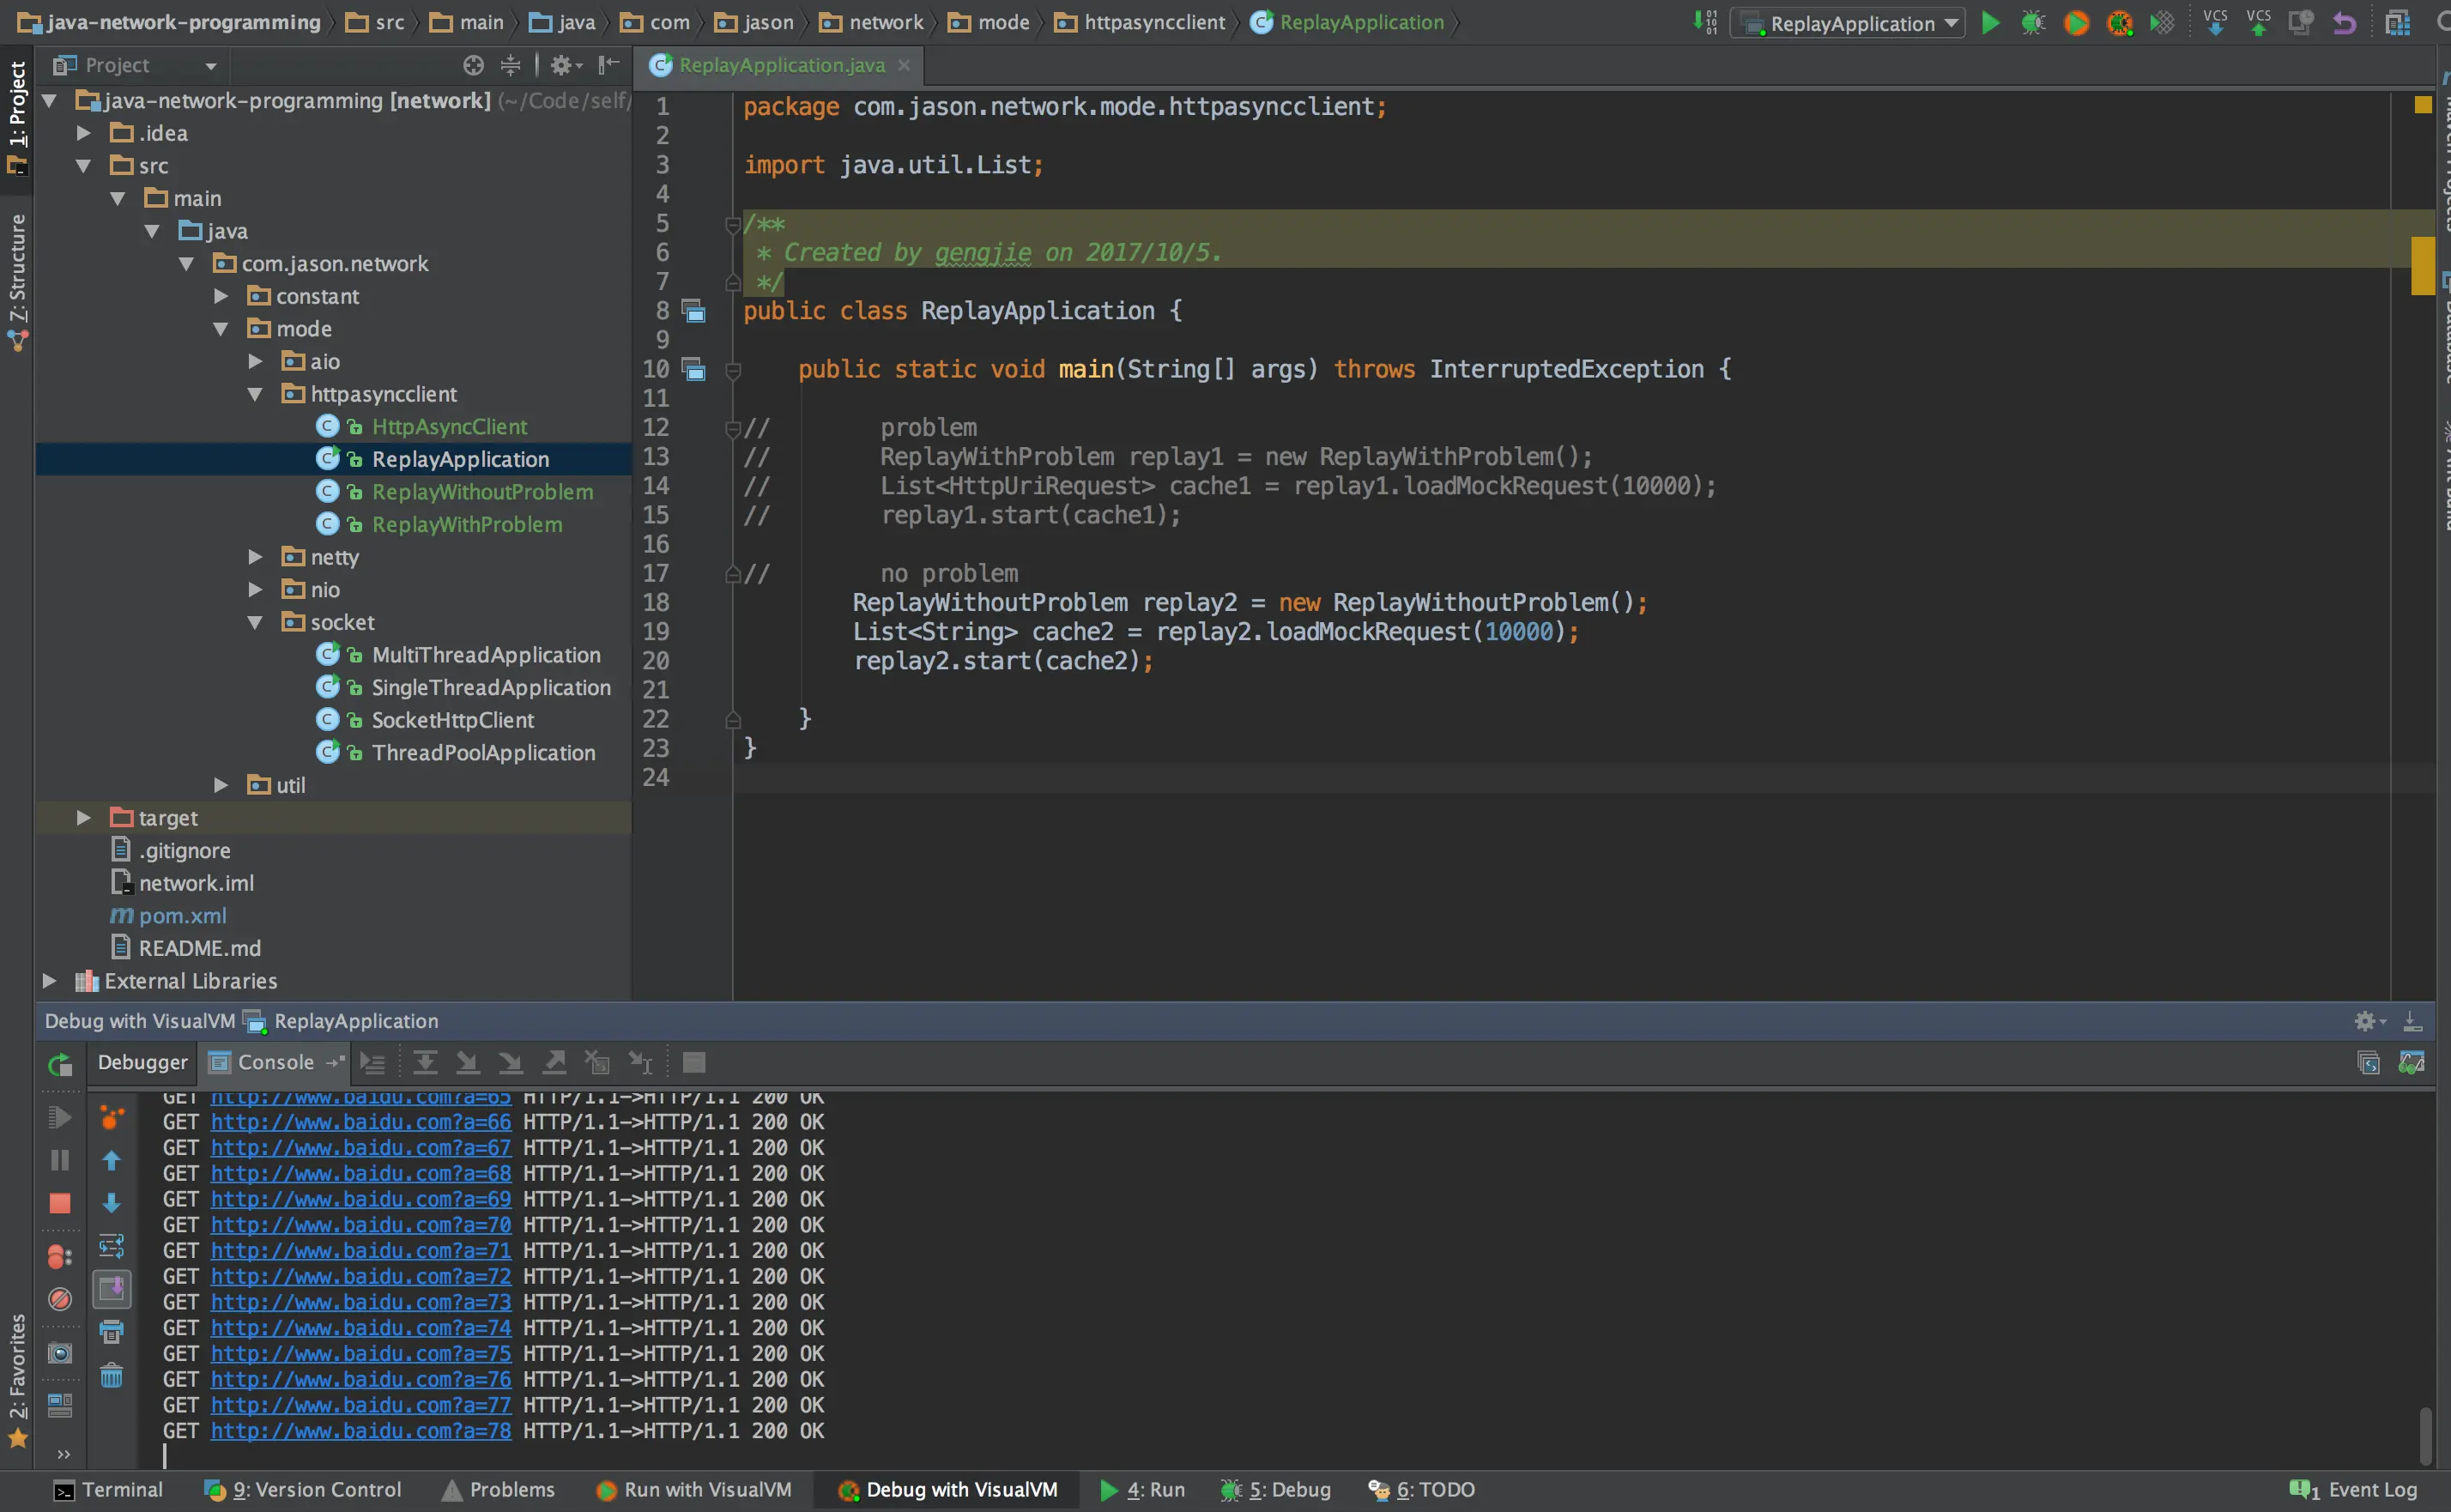Toggle Scroll to the end of console
2451x1512 pixels.
[112, 1289]
